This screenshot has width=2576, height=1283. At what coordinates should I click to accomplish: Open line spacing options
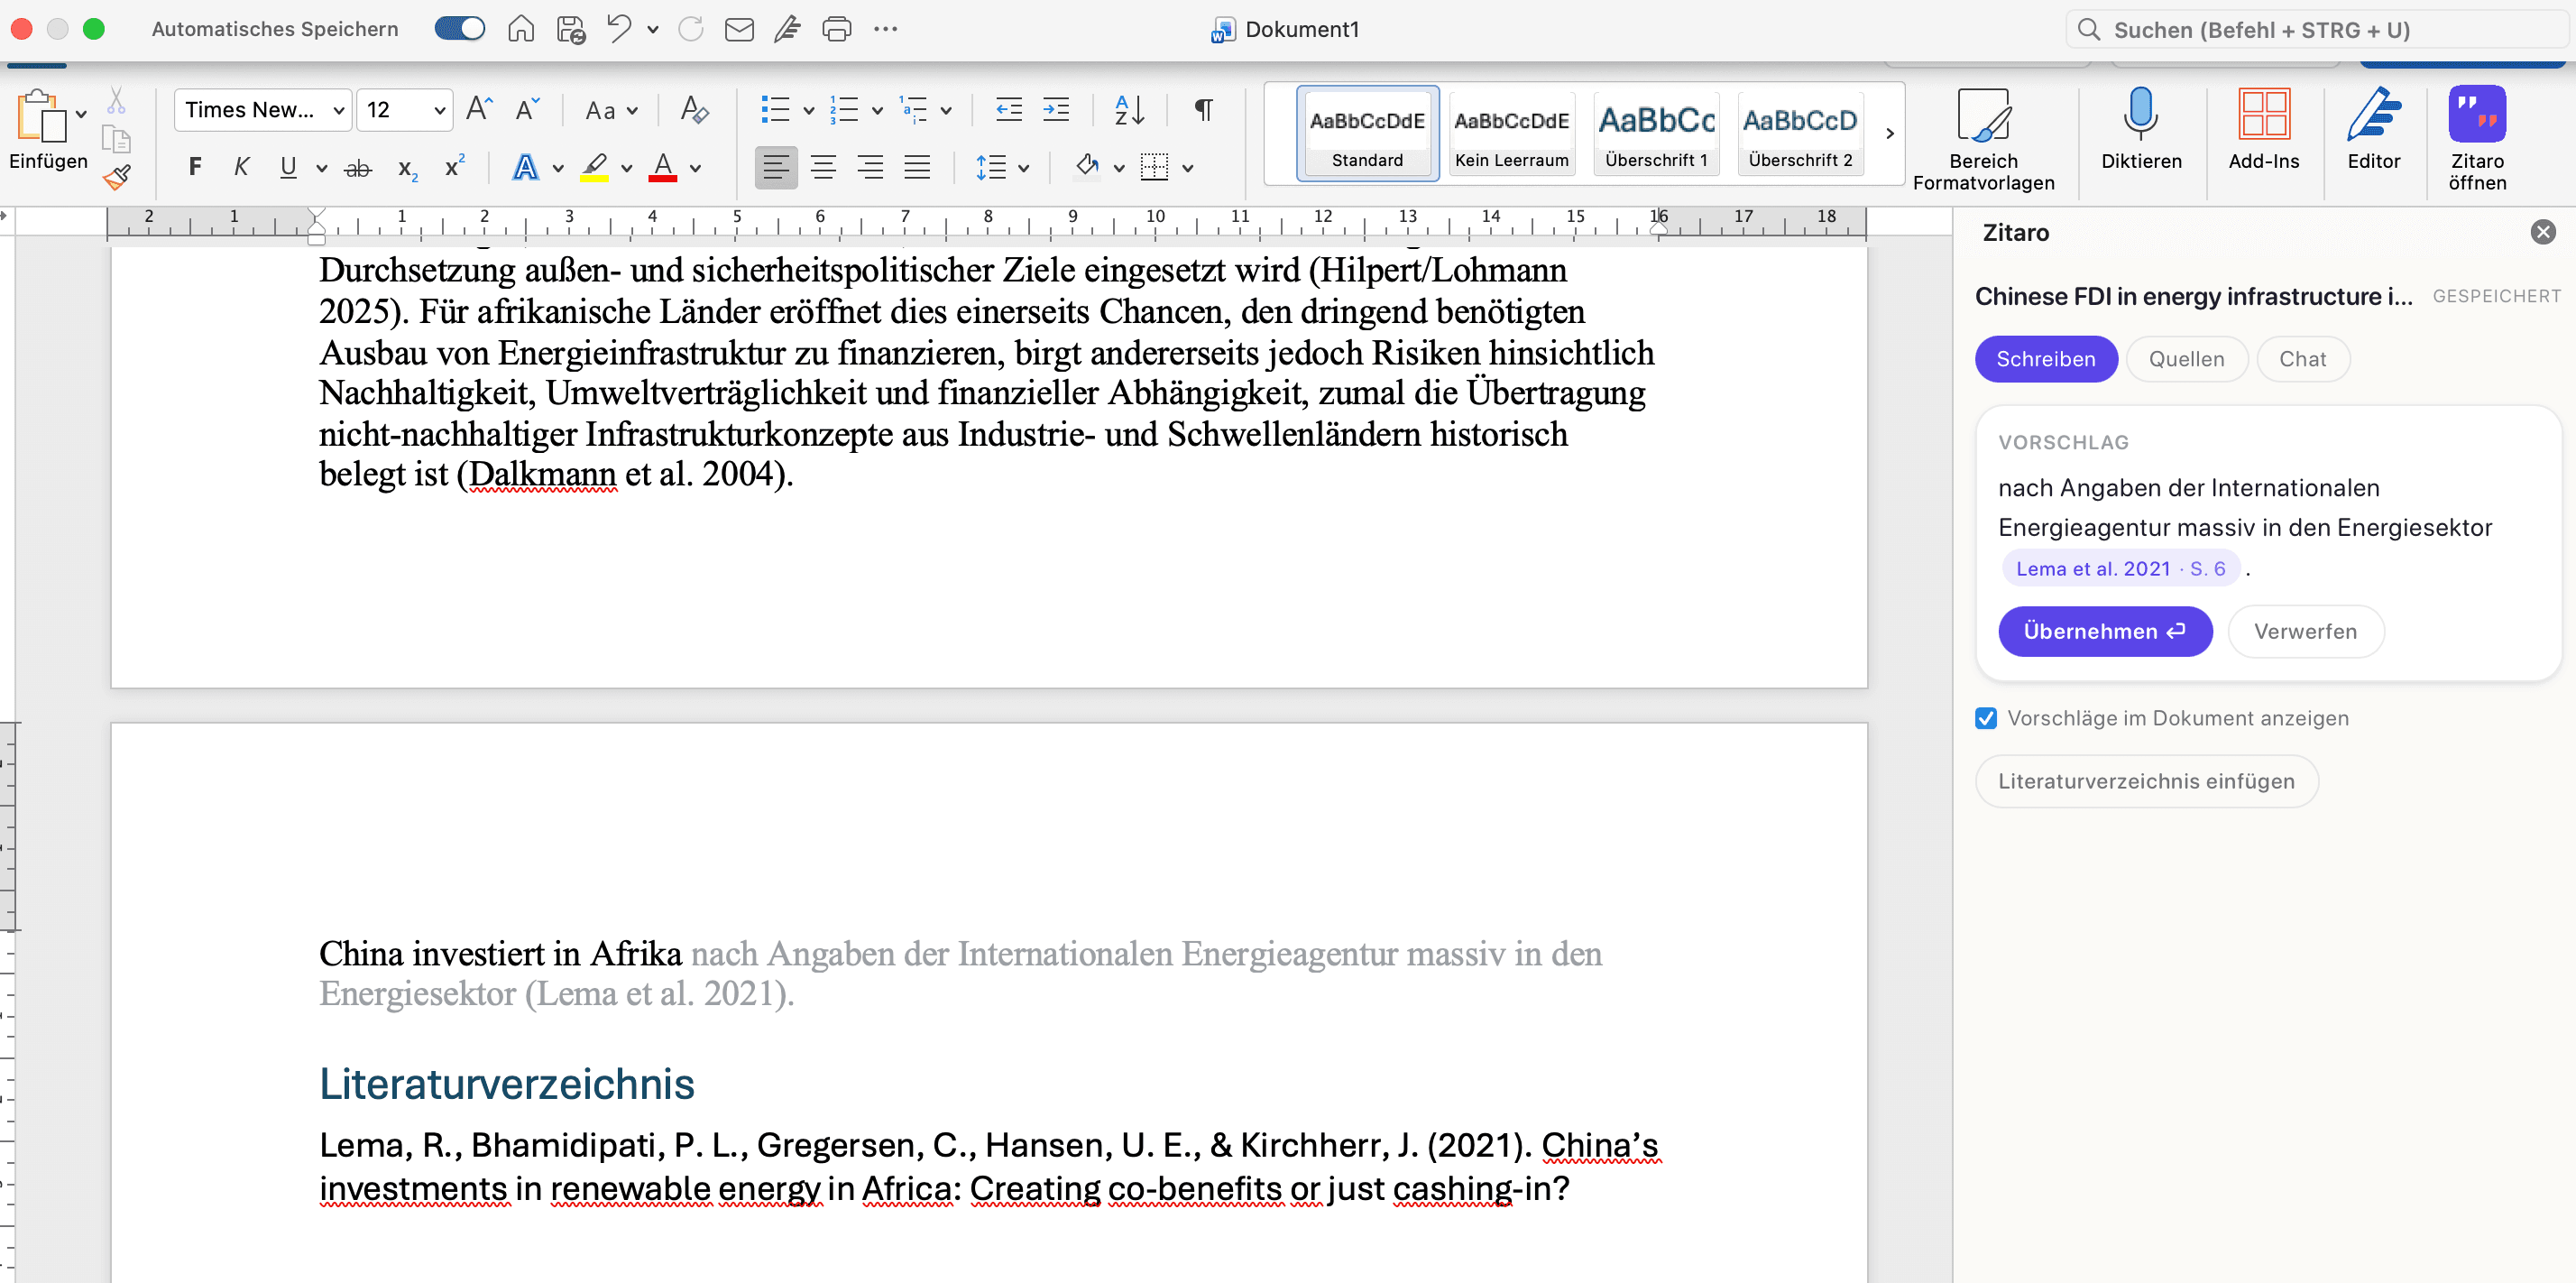pos(1002,168)
